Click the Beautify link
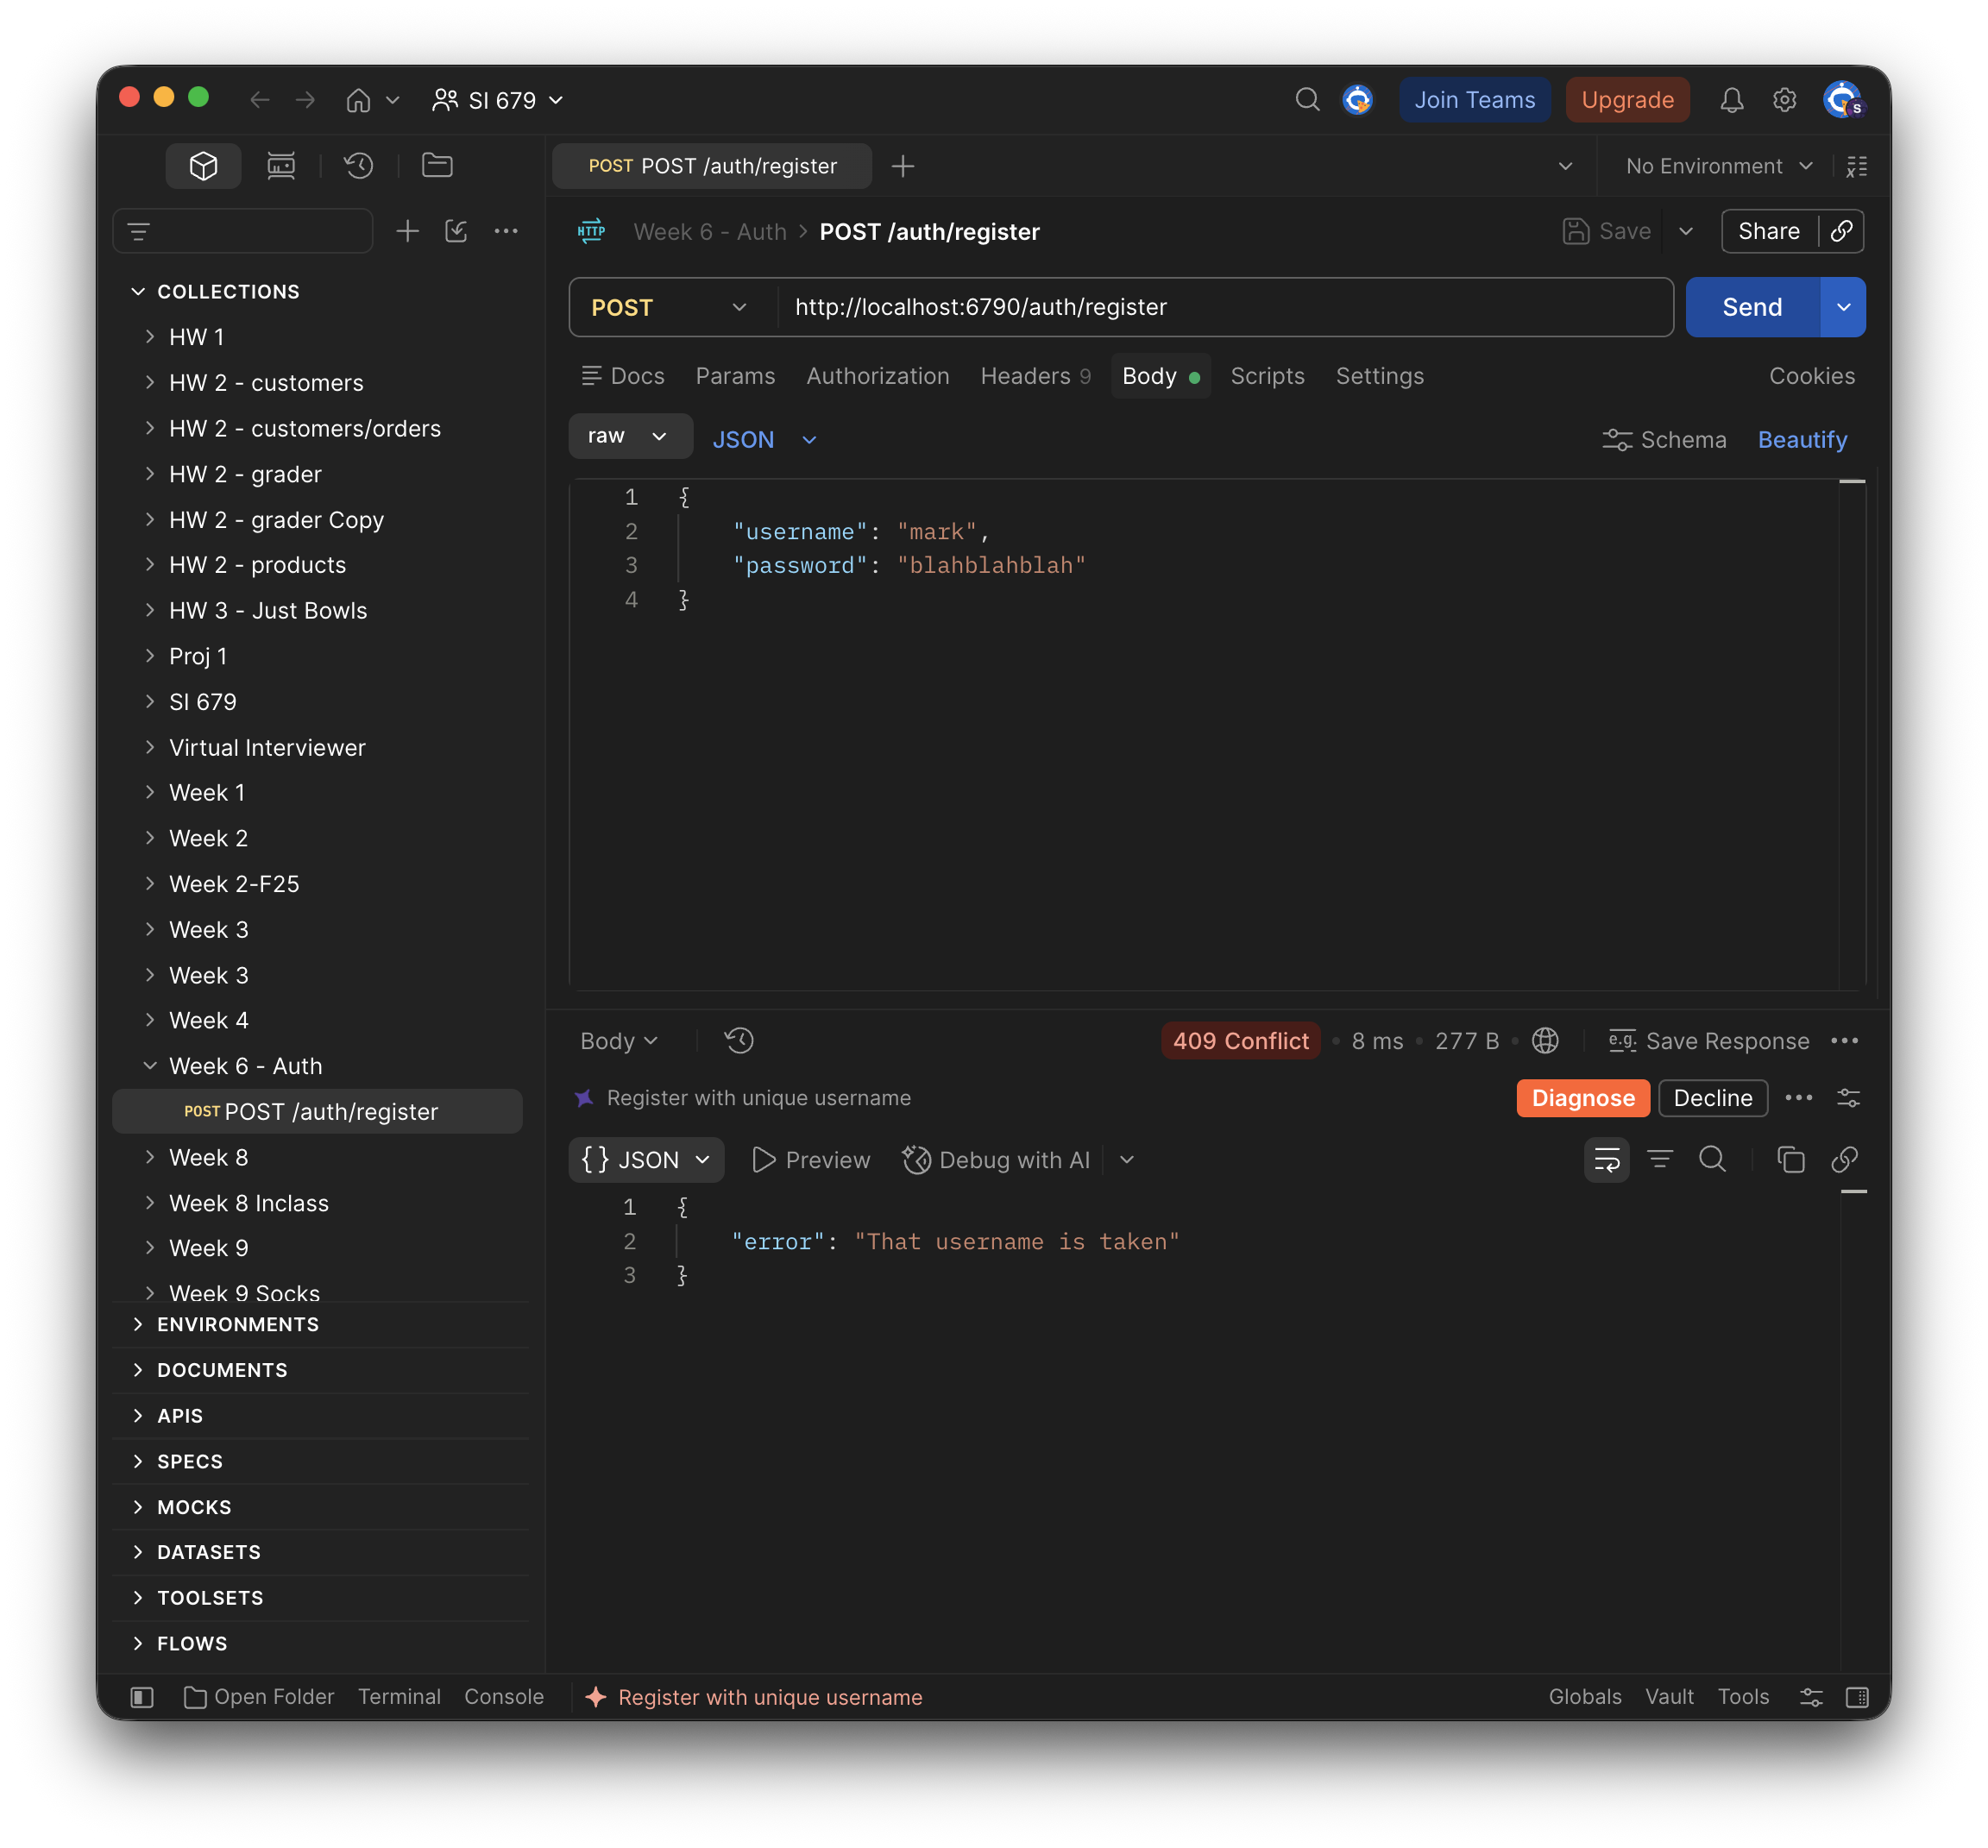 coord(1802,440)
